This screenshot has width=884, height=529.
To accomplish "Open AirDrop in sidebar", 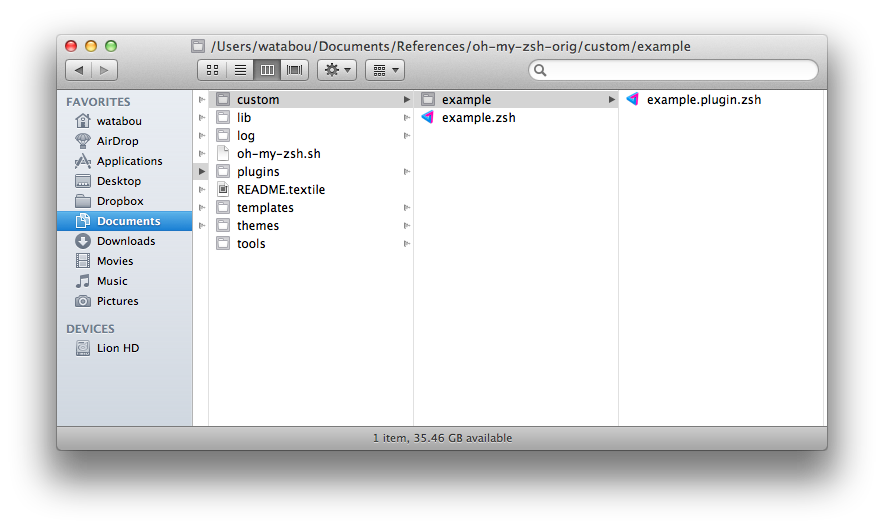I will (125, 141).
